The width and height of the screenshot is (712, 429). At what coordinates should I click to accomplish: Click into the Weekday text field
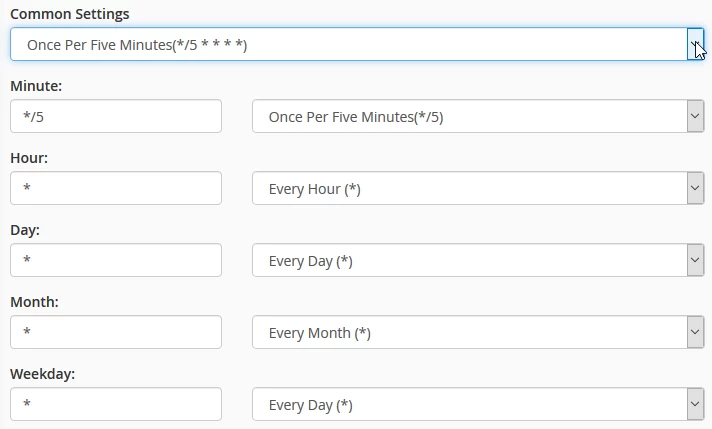116,404
